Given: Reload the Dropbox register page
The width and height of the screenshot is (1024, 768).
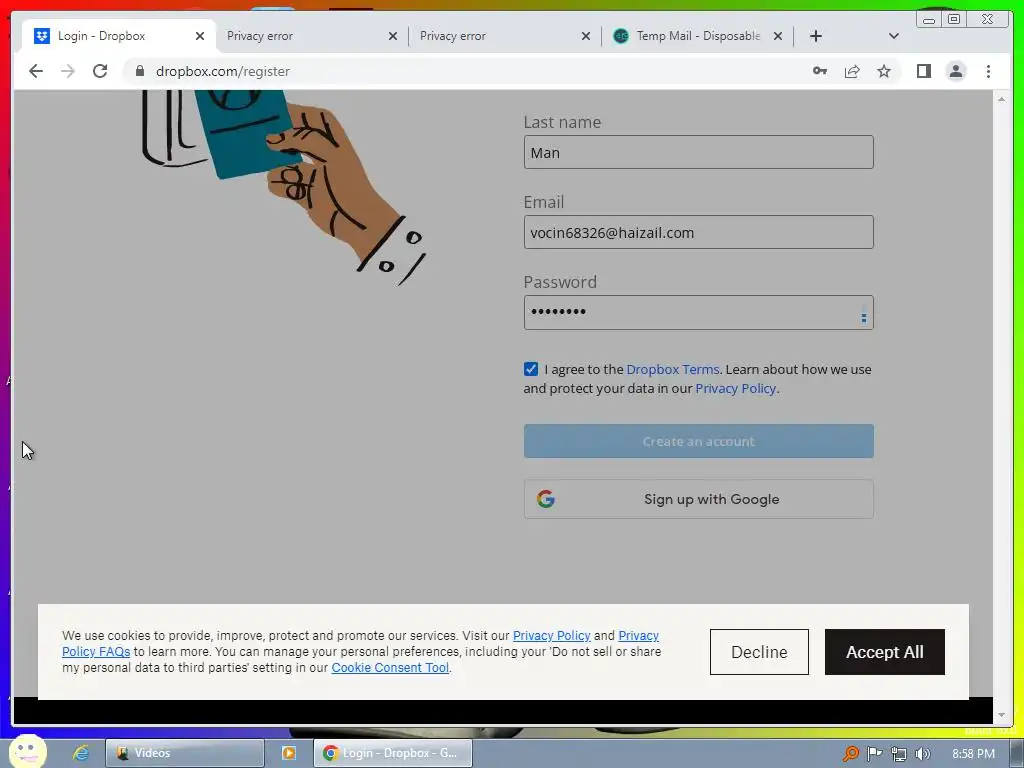Looking at the screenshot, I should pyautogui.click(x=100, y=71).
